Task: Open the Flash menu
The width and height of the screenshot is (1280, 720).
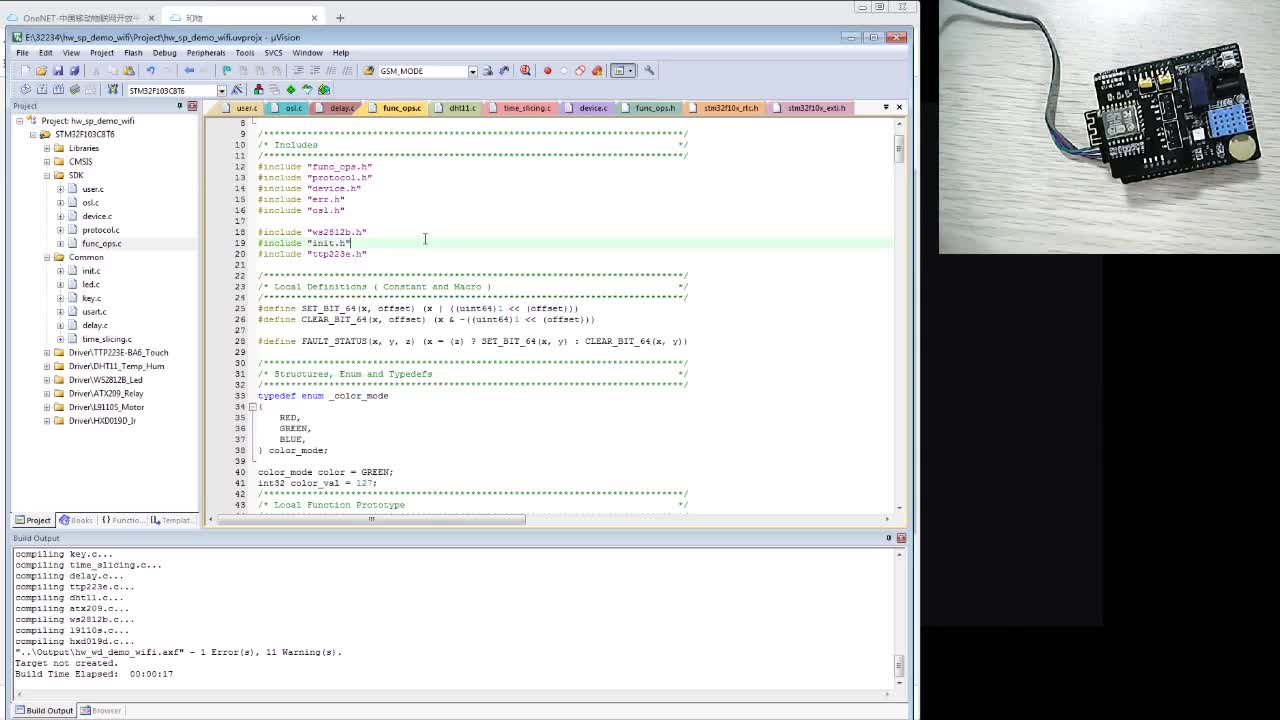Action: pyautogui.click(x=133, y=53)
